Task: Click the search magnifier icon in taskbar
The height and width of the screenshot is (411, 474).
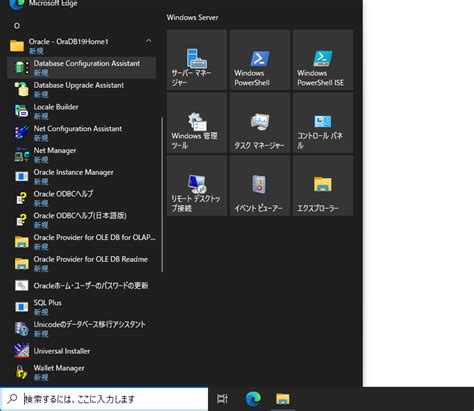Action: 12,399
